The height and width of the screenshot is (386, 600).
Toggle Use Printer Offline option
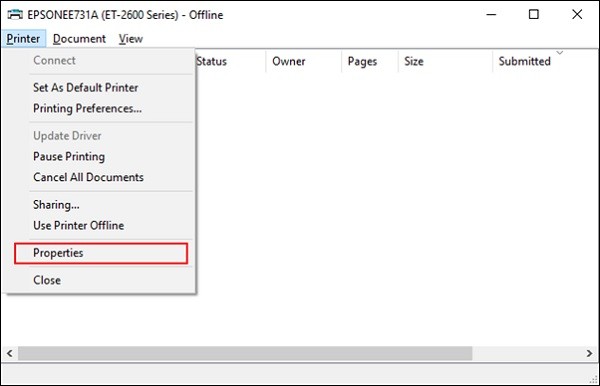tap(78, 225)
